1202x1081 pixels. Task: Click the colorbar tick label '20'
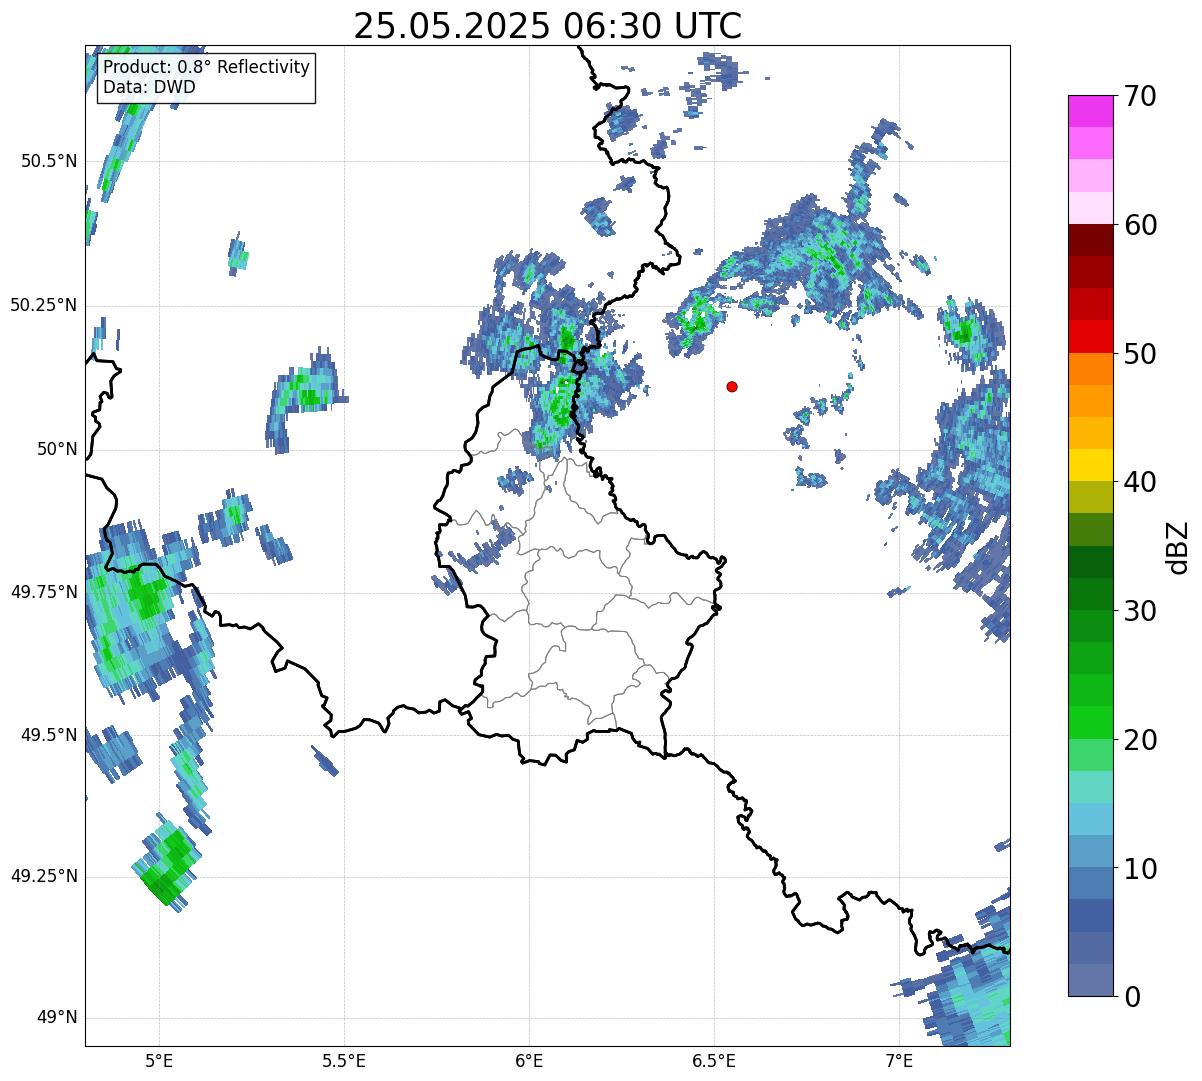tap(1141, 740)
